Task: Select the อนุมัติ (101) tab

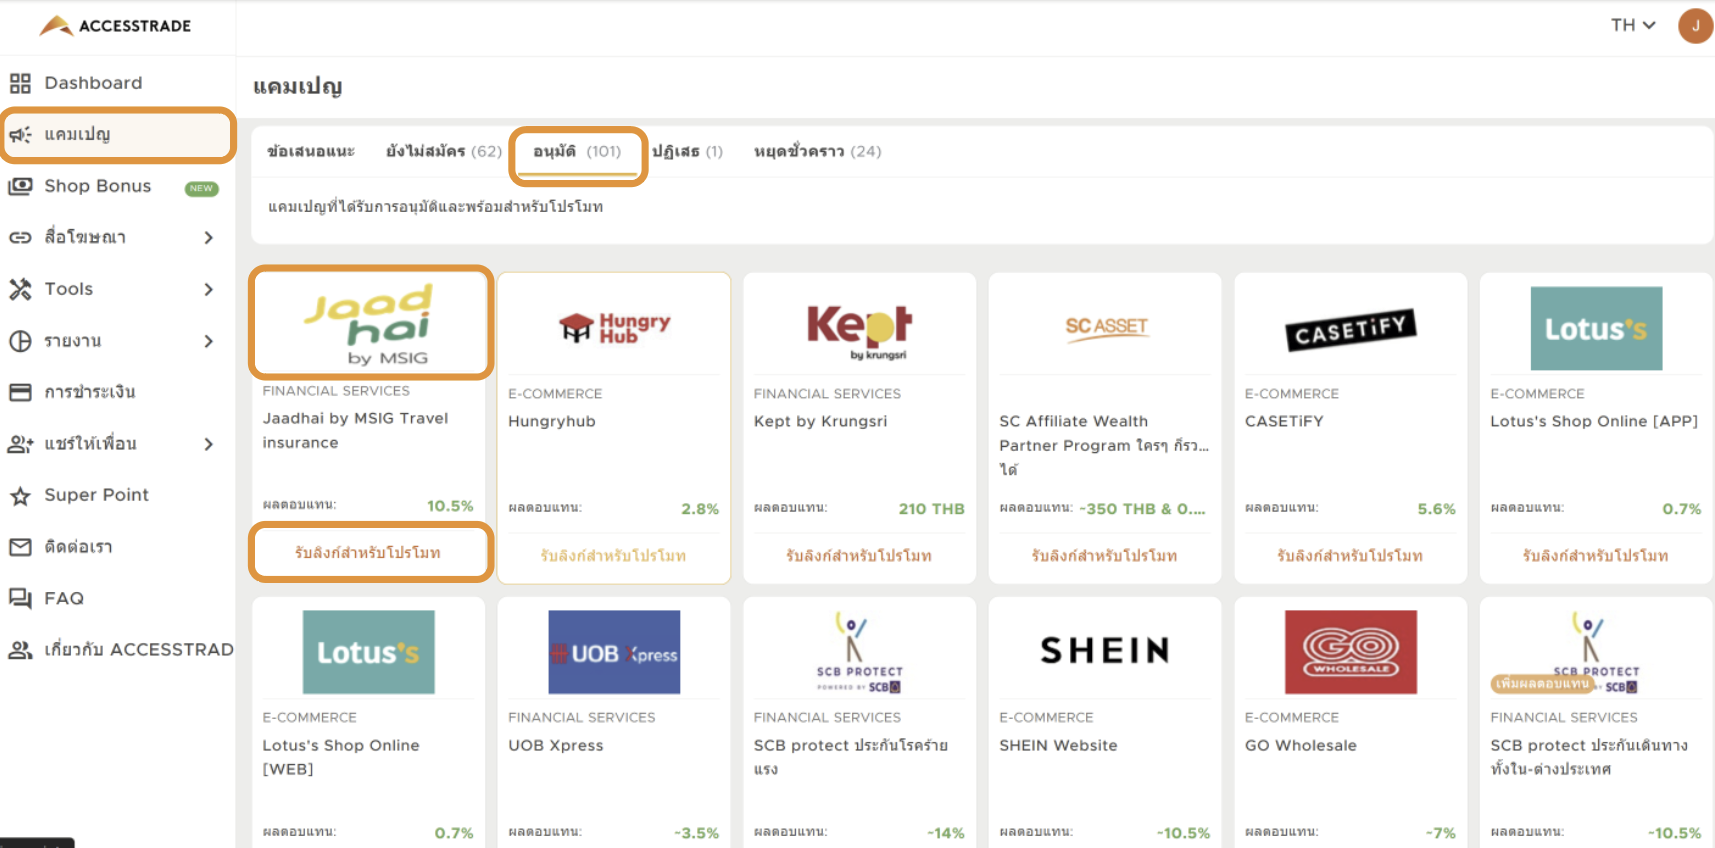Action: point(577,153)
